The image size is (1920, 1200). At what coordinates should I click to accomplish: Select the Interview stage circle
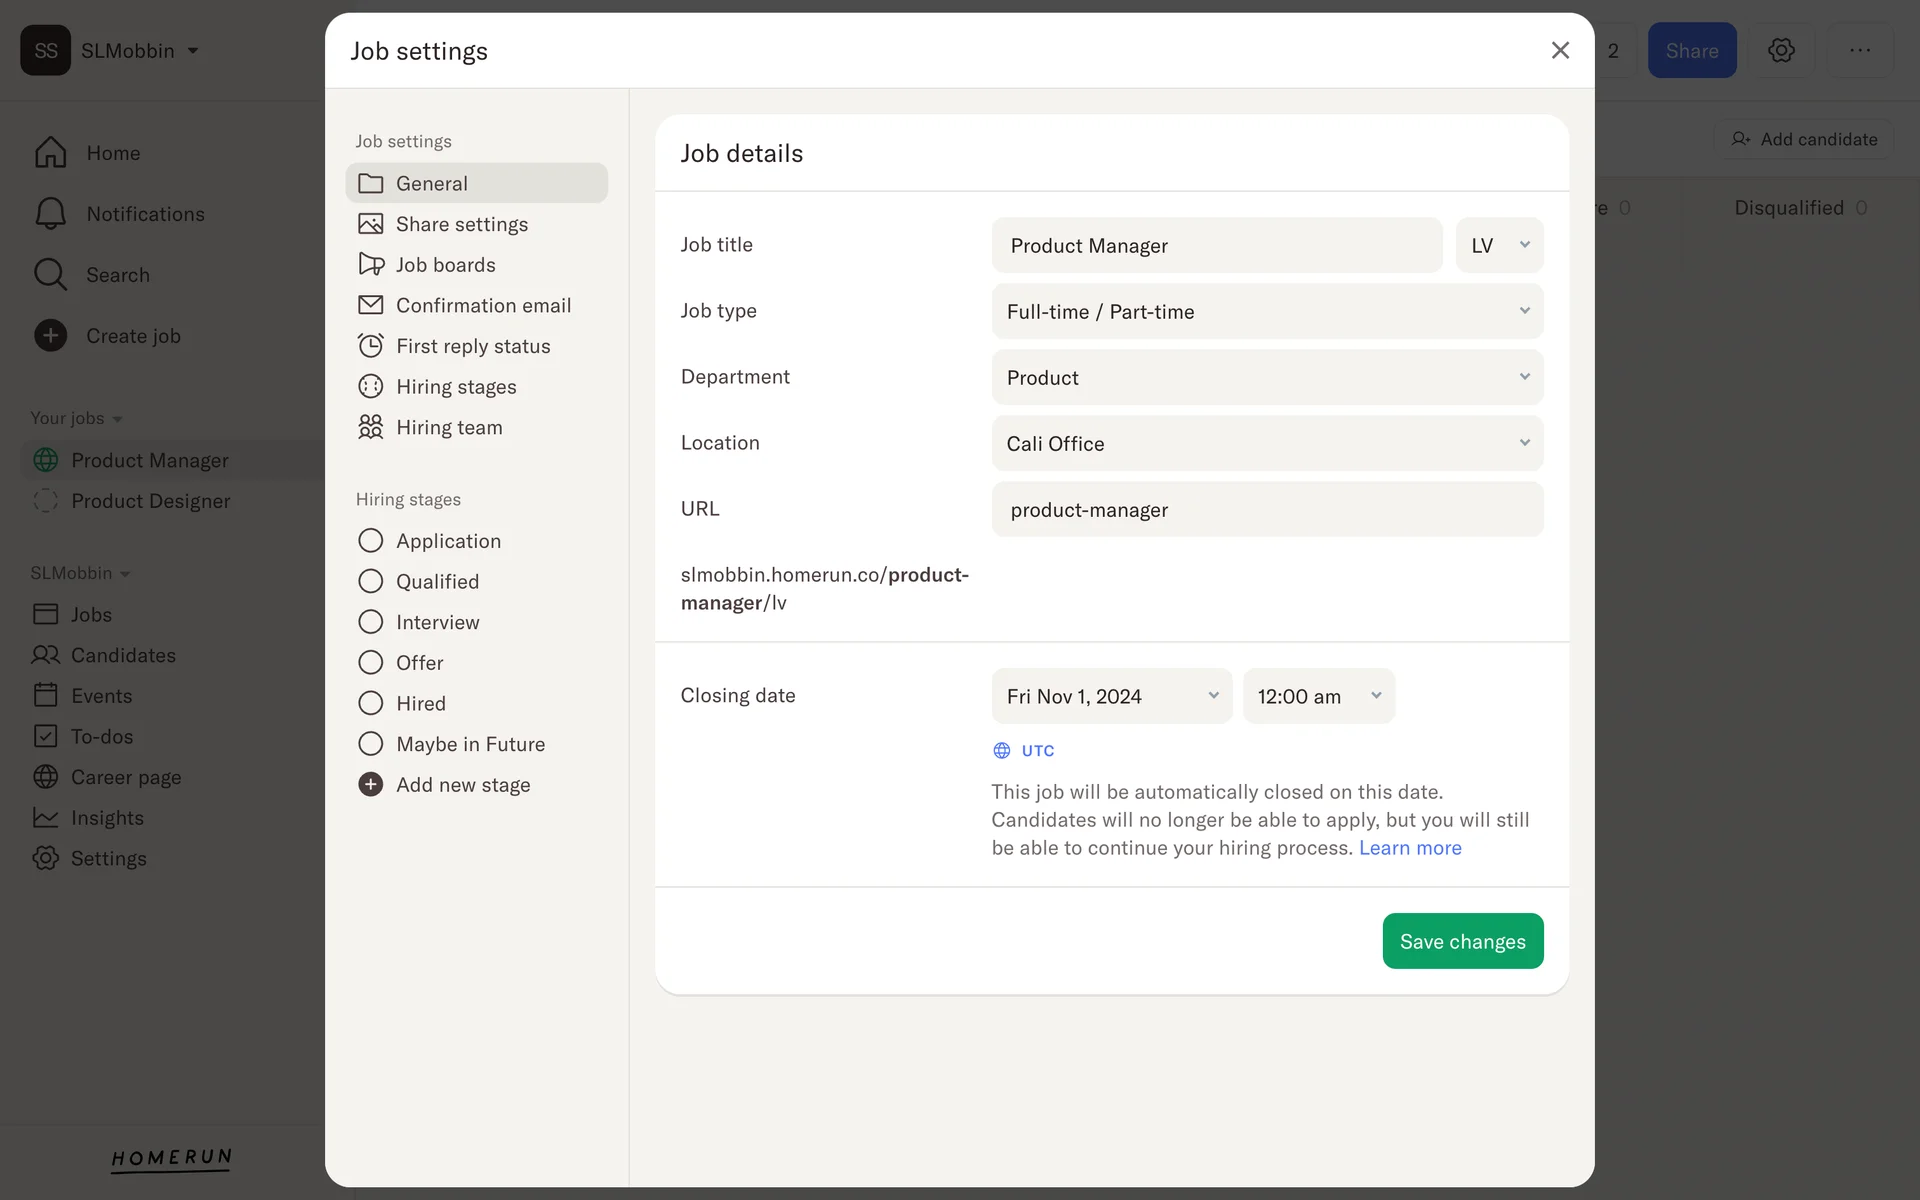coord(370,622)
